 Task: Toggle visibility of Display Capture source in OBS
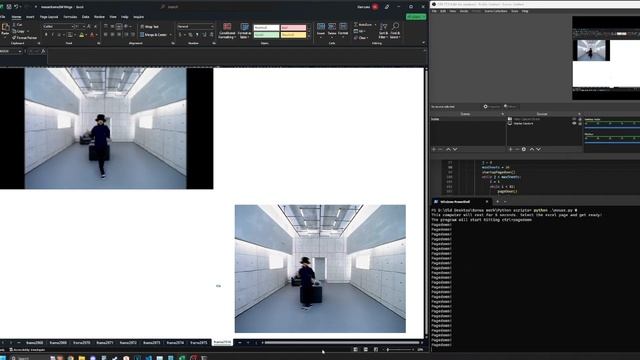[x=574, y=123]
